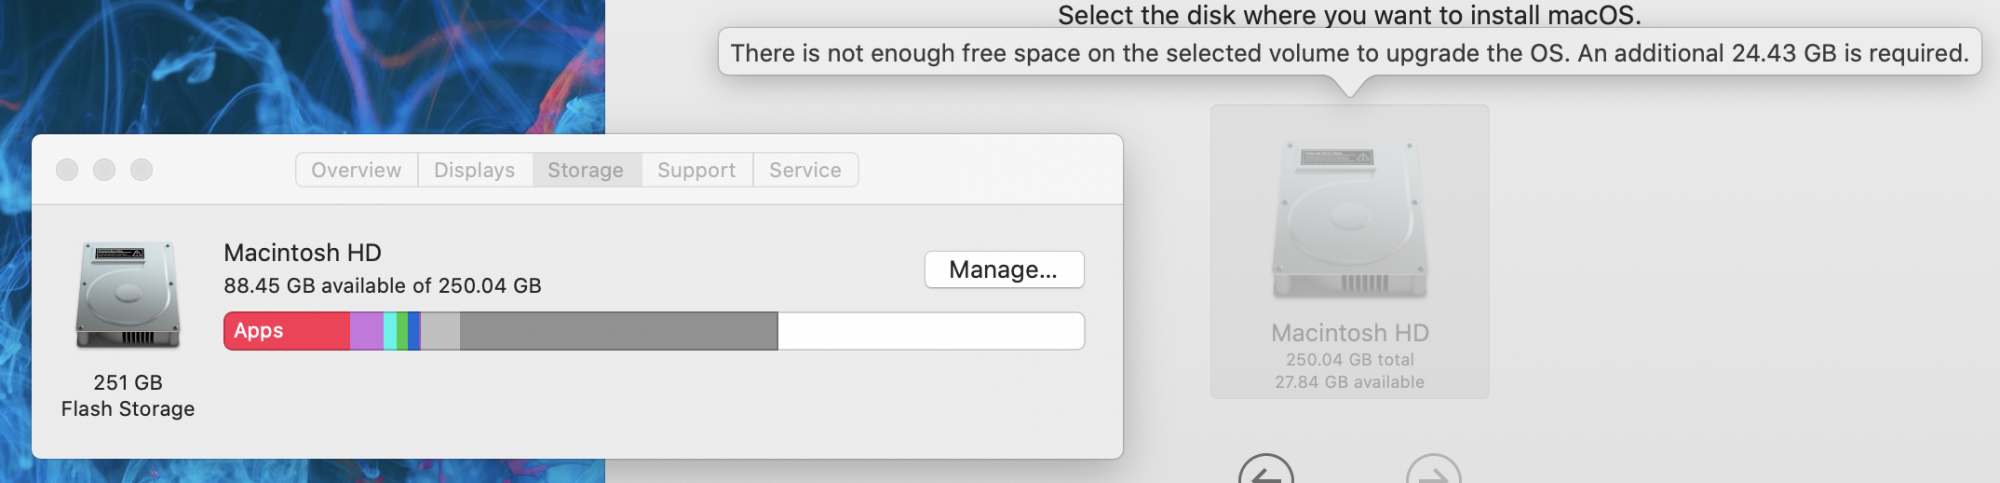Click the zoom window button
This screenshot has height=483, width=2000.
click(142, 170)
